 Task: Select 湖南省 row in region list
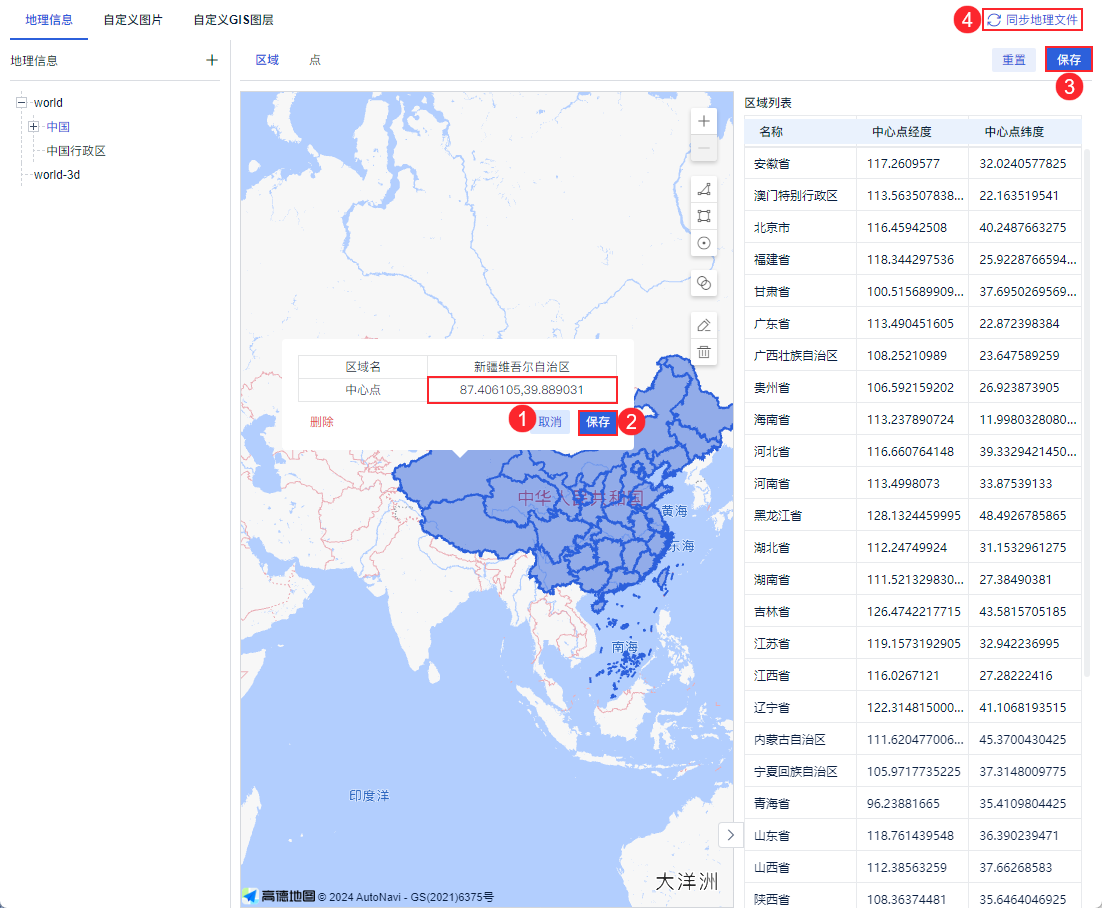(x=913, y=579)
